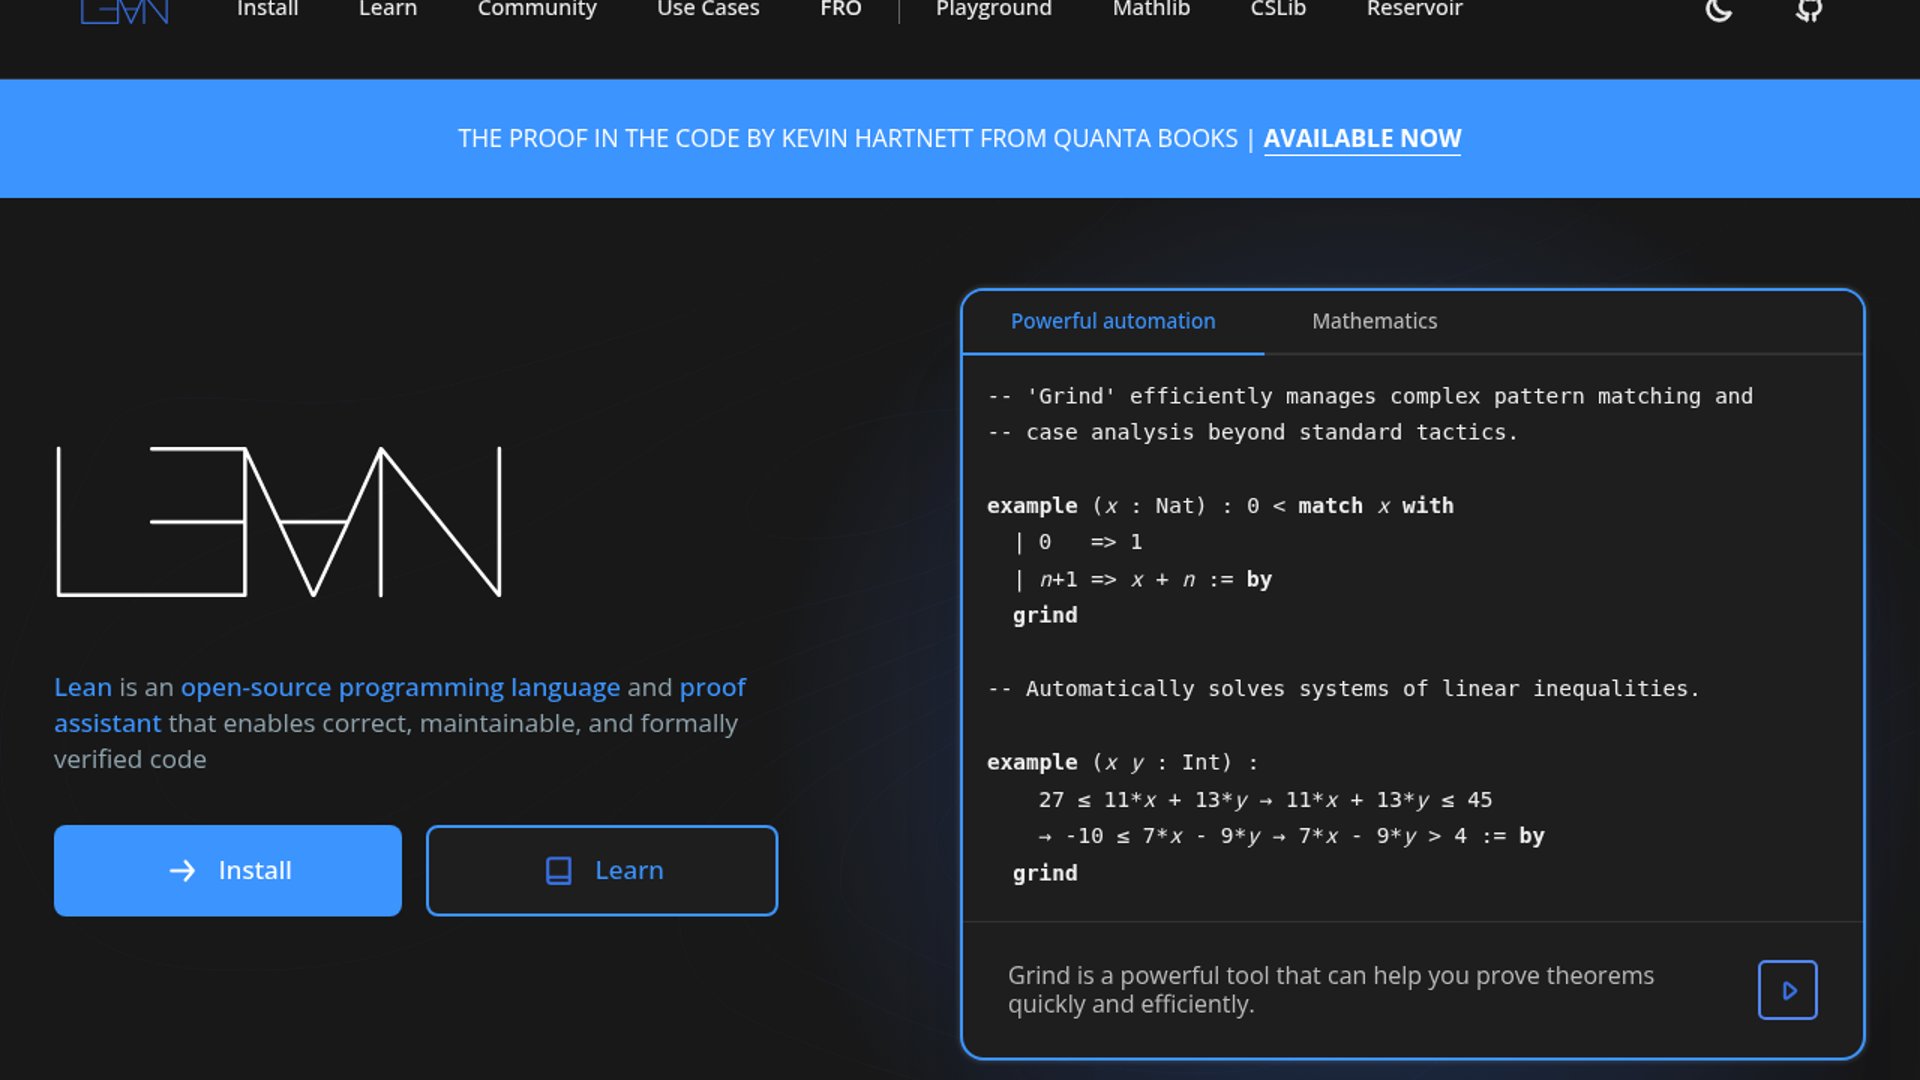Click the outlined Learn button with book icon
Viewport: 1920px width, 1080px height.
[x=602, y=870]
